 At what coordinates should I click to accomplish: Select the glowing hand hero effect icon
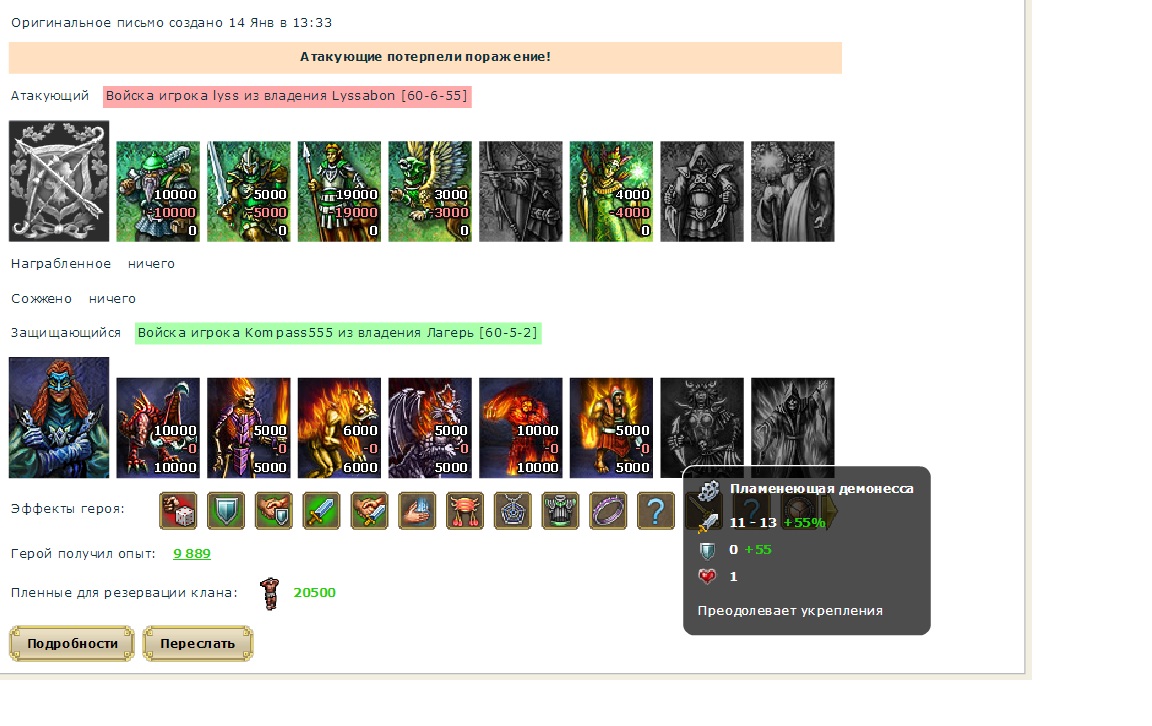point(417,511)
